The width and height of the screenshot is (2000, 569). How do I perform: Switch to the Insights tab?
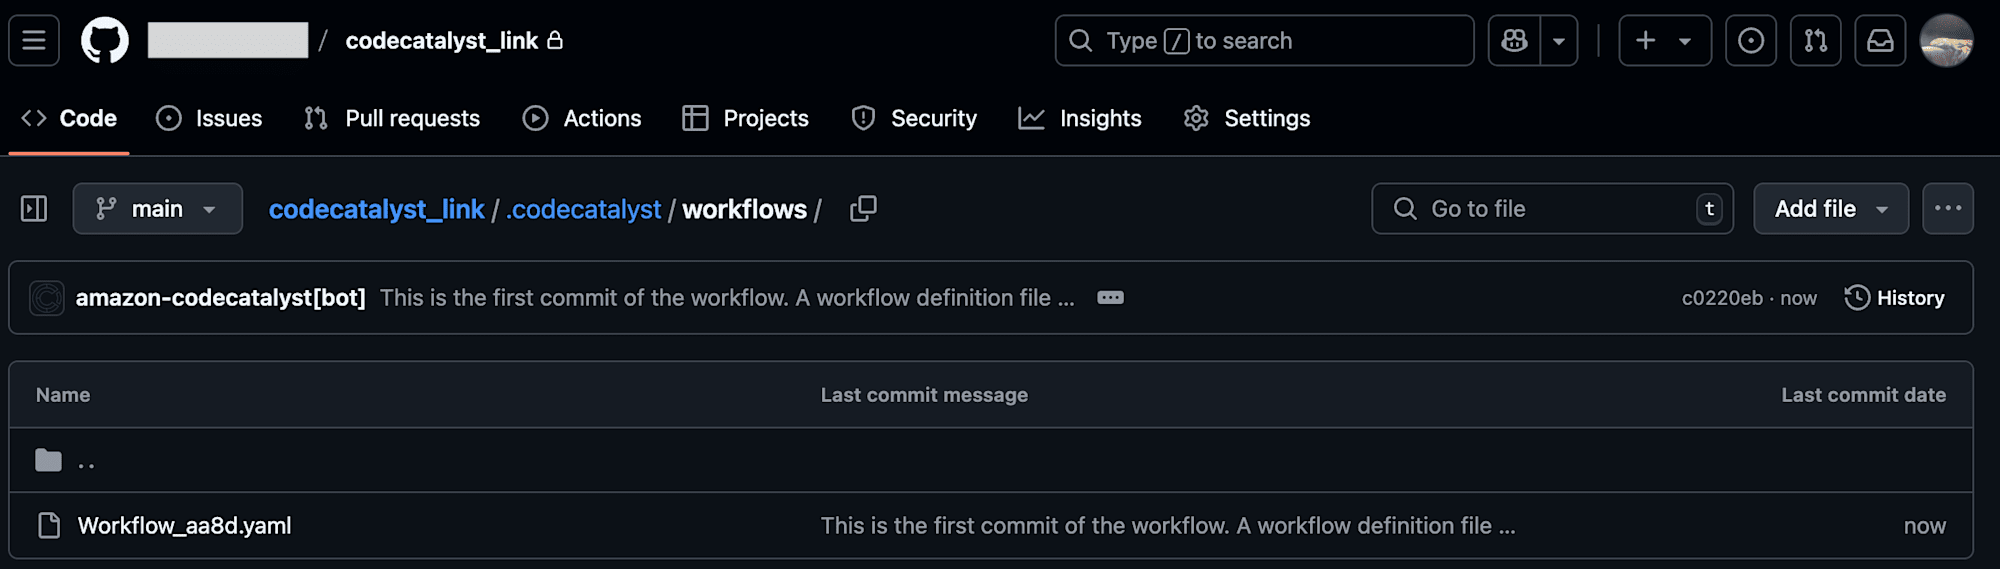click(x=1080, y=118)
